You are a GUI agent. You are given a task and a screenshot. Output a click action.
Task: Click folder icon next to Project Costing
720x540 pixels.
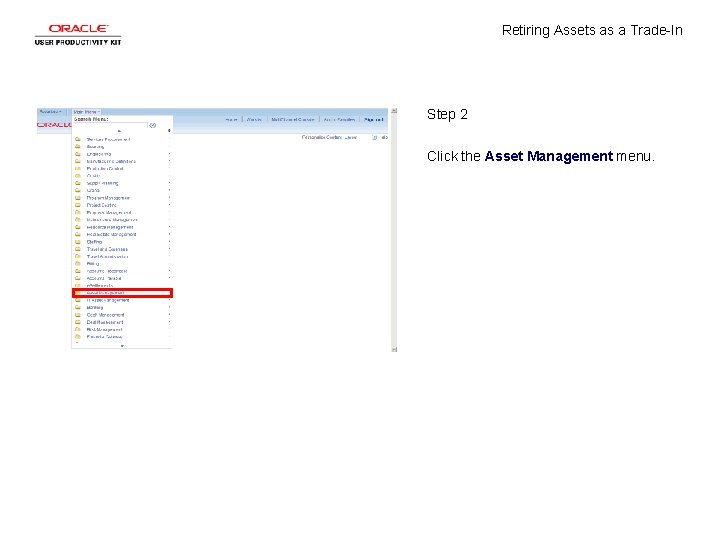tap(78, 205)
